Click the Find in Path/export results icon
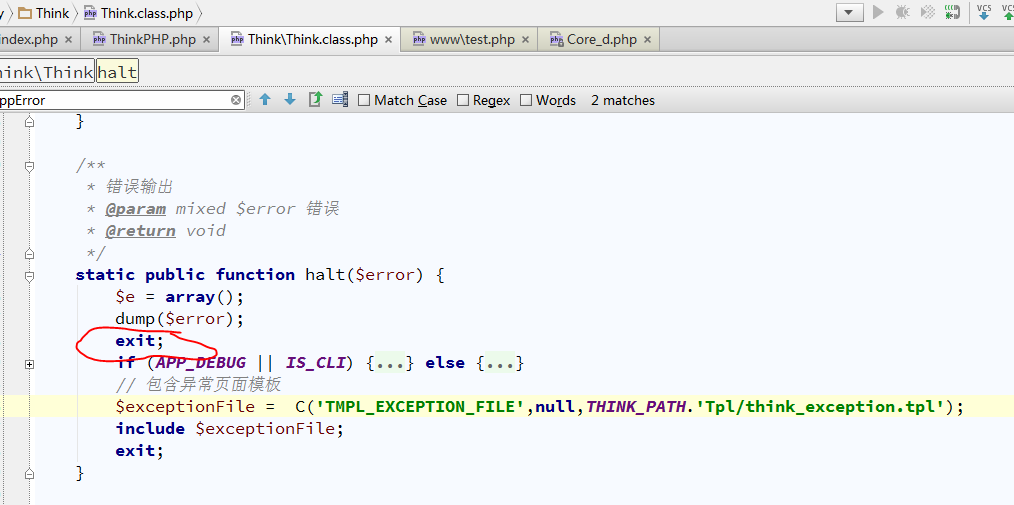 (315, 100)
